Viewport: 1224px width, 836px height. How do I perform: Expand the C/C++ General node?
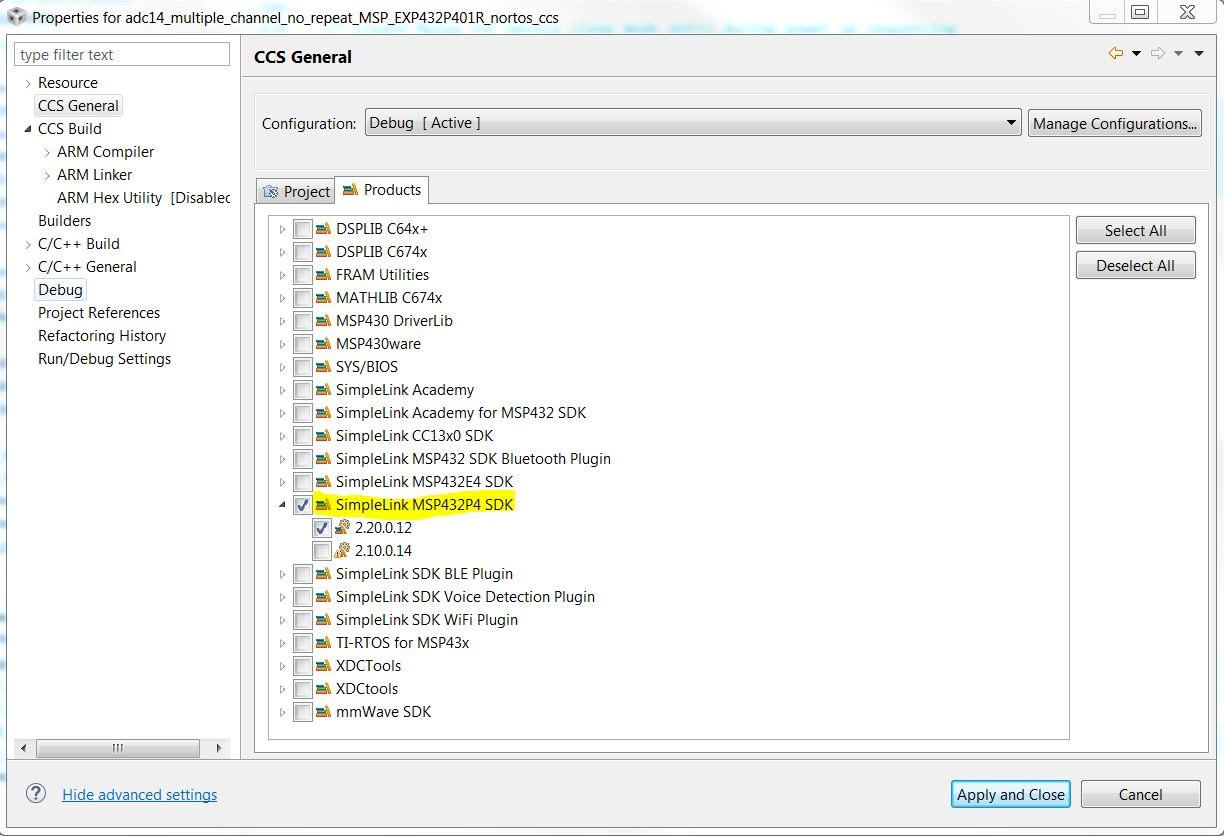tap(28, 267)
